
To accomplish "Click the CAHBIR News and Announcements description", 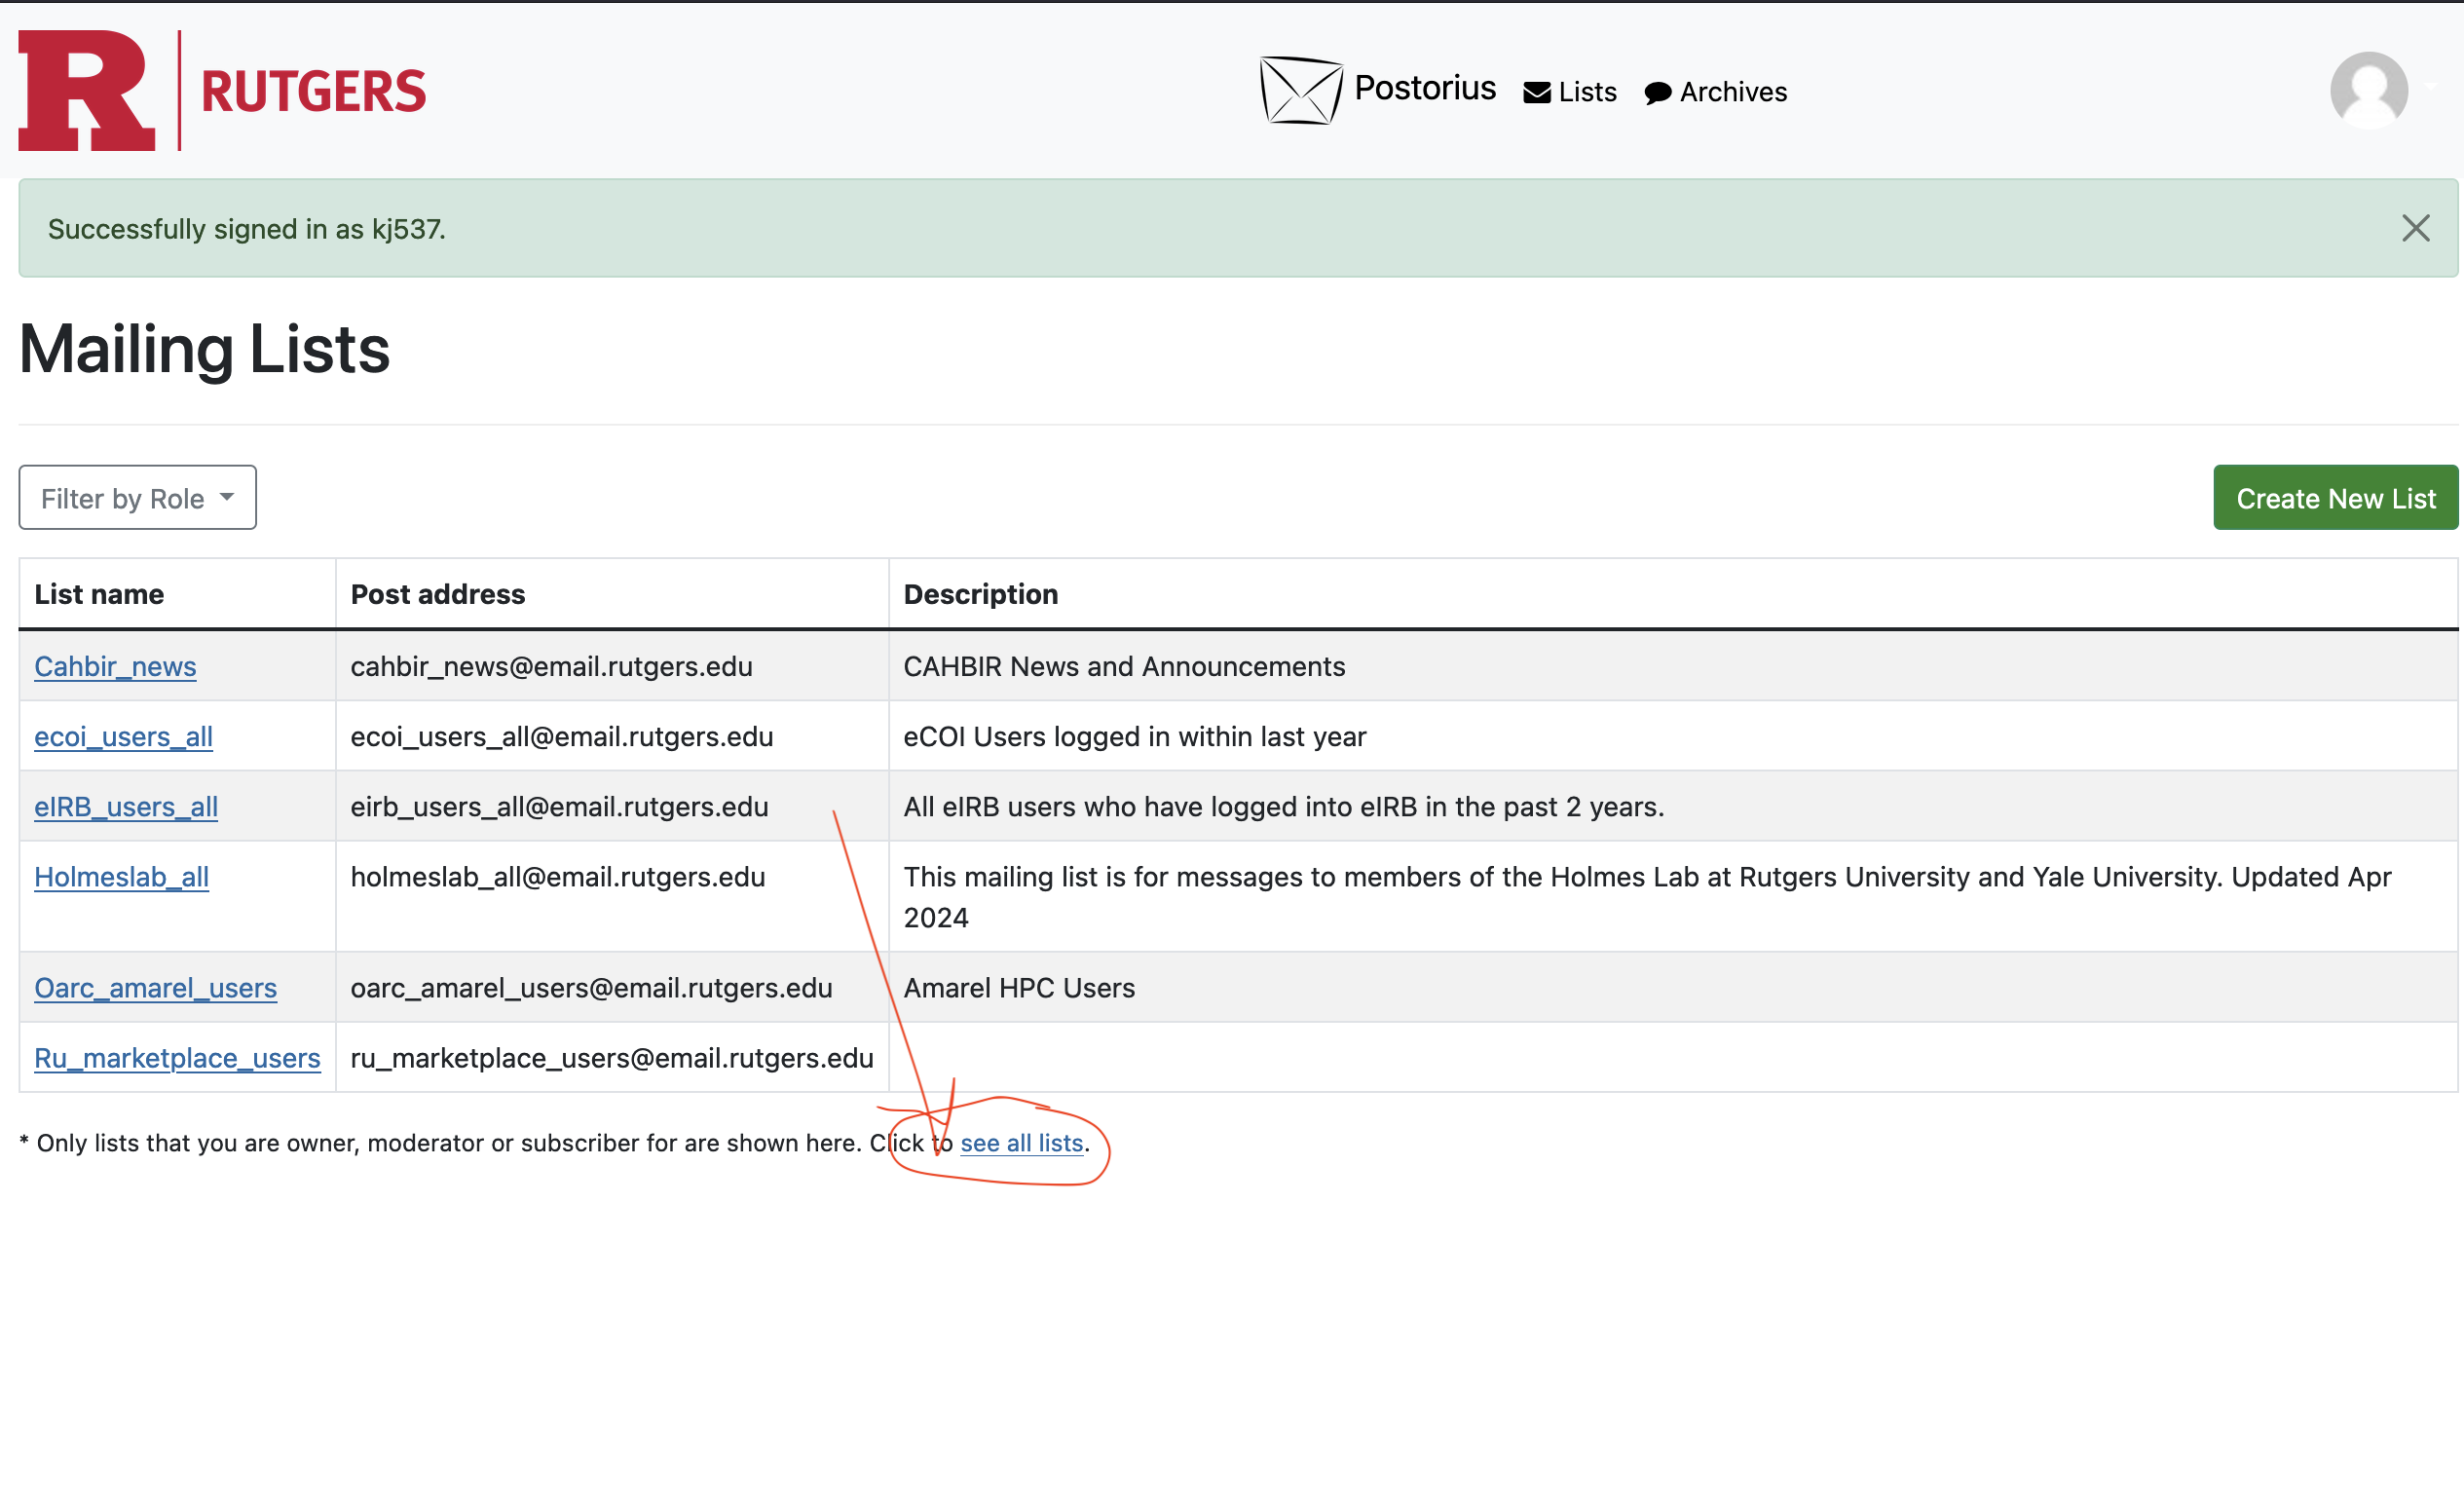I will [x=1124, y=666].
